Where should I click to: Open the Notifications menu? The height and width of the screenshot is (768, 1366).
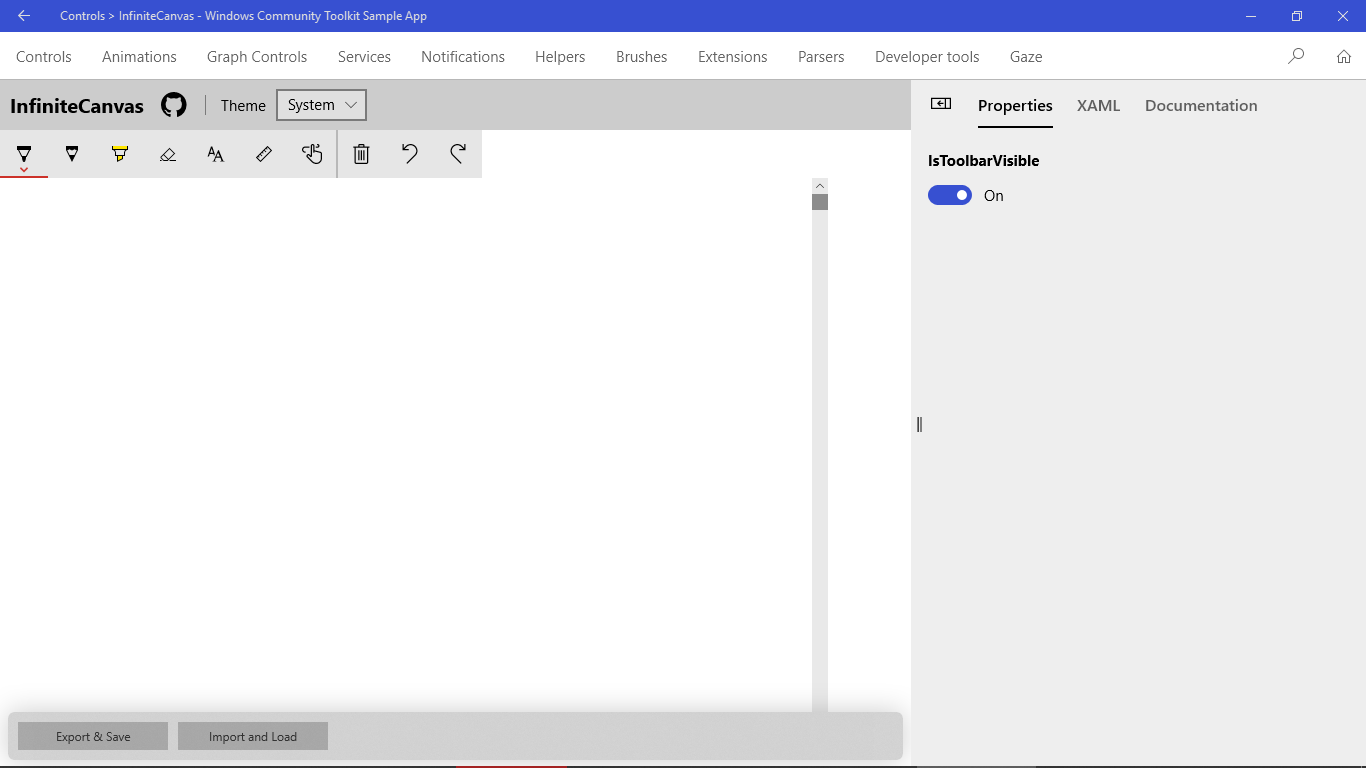pyautogui.click(x=463, y=57)
